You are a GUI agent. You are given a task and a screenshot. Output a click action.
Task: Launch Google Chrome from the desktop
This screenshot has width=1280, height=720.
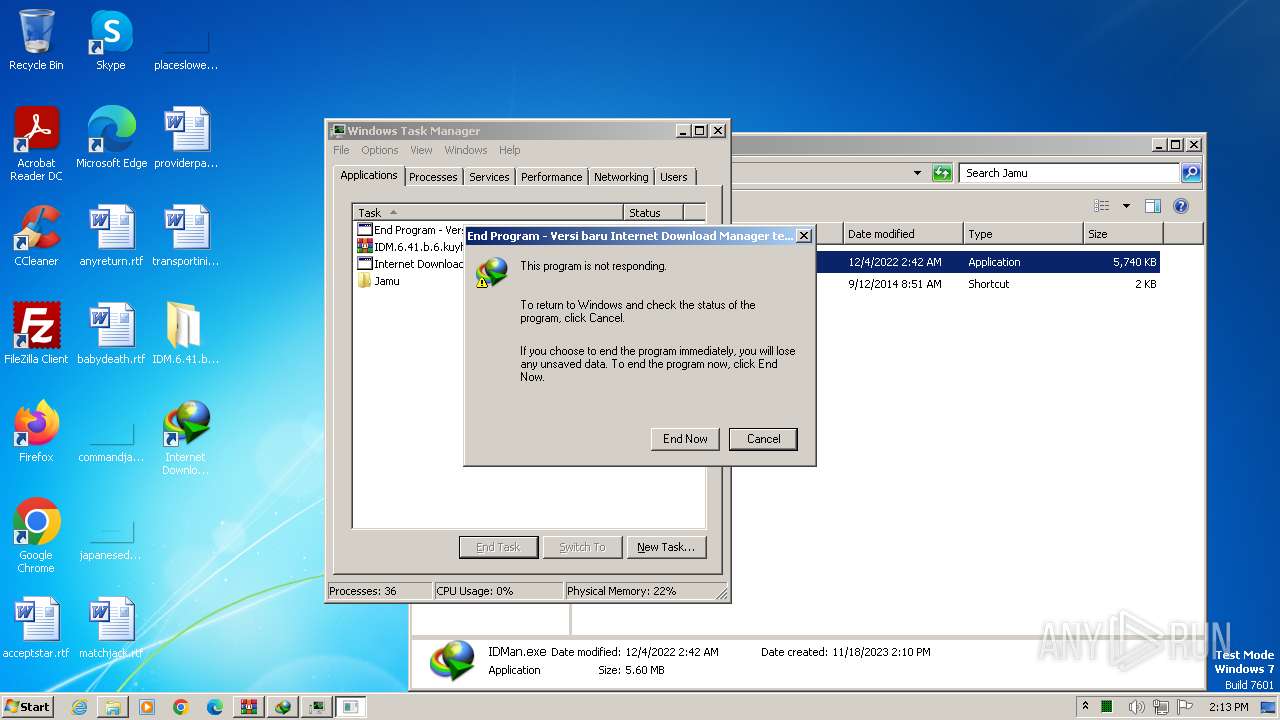coord(36,536)
